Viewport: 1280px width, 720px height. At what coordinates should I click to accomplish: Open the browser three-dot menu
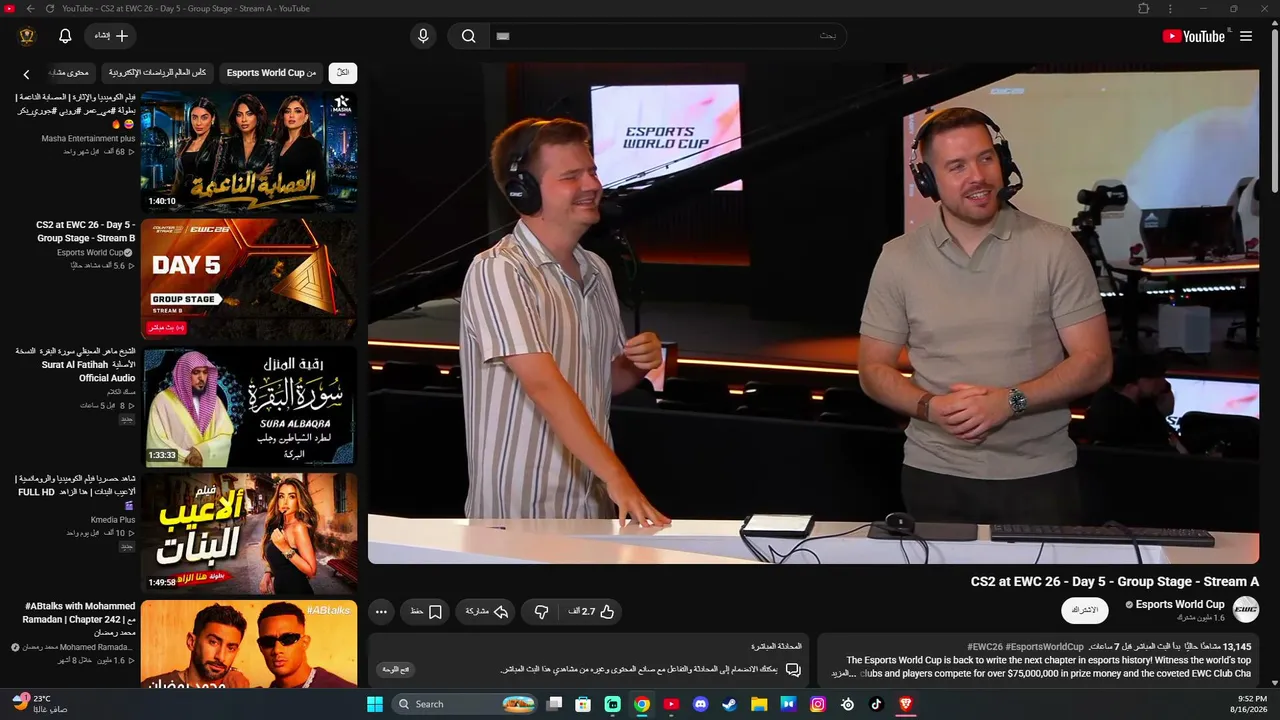coord(1170,9)
